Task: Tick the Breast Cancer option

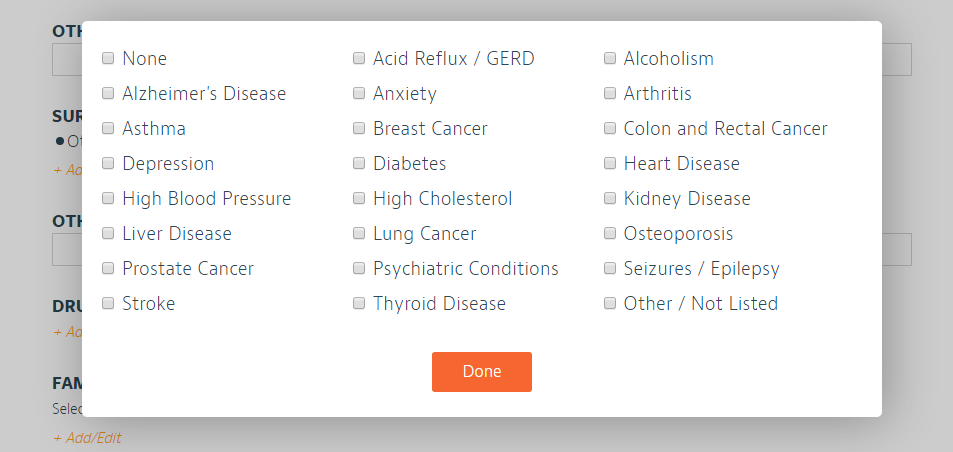Action: pos(359,129)
